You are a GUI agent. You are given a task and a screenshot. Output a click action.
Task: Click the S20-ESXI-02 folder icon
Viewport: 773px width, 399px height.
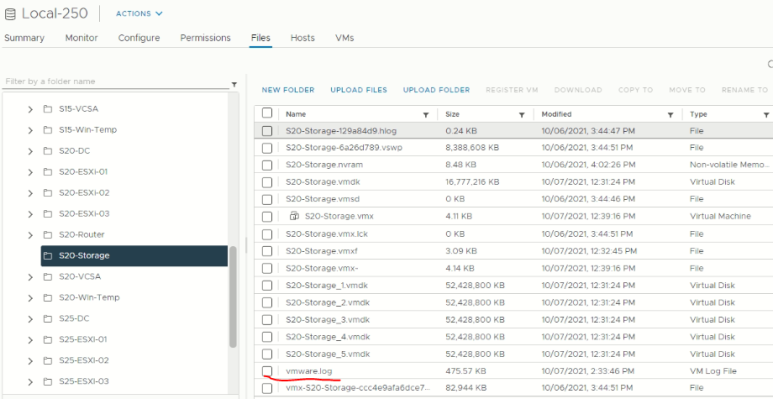click(47, 193)
